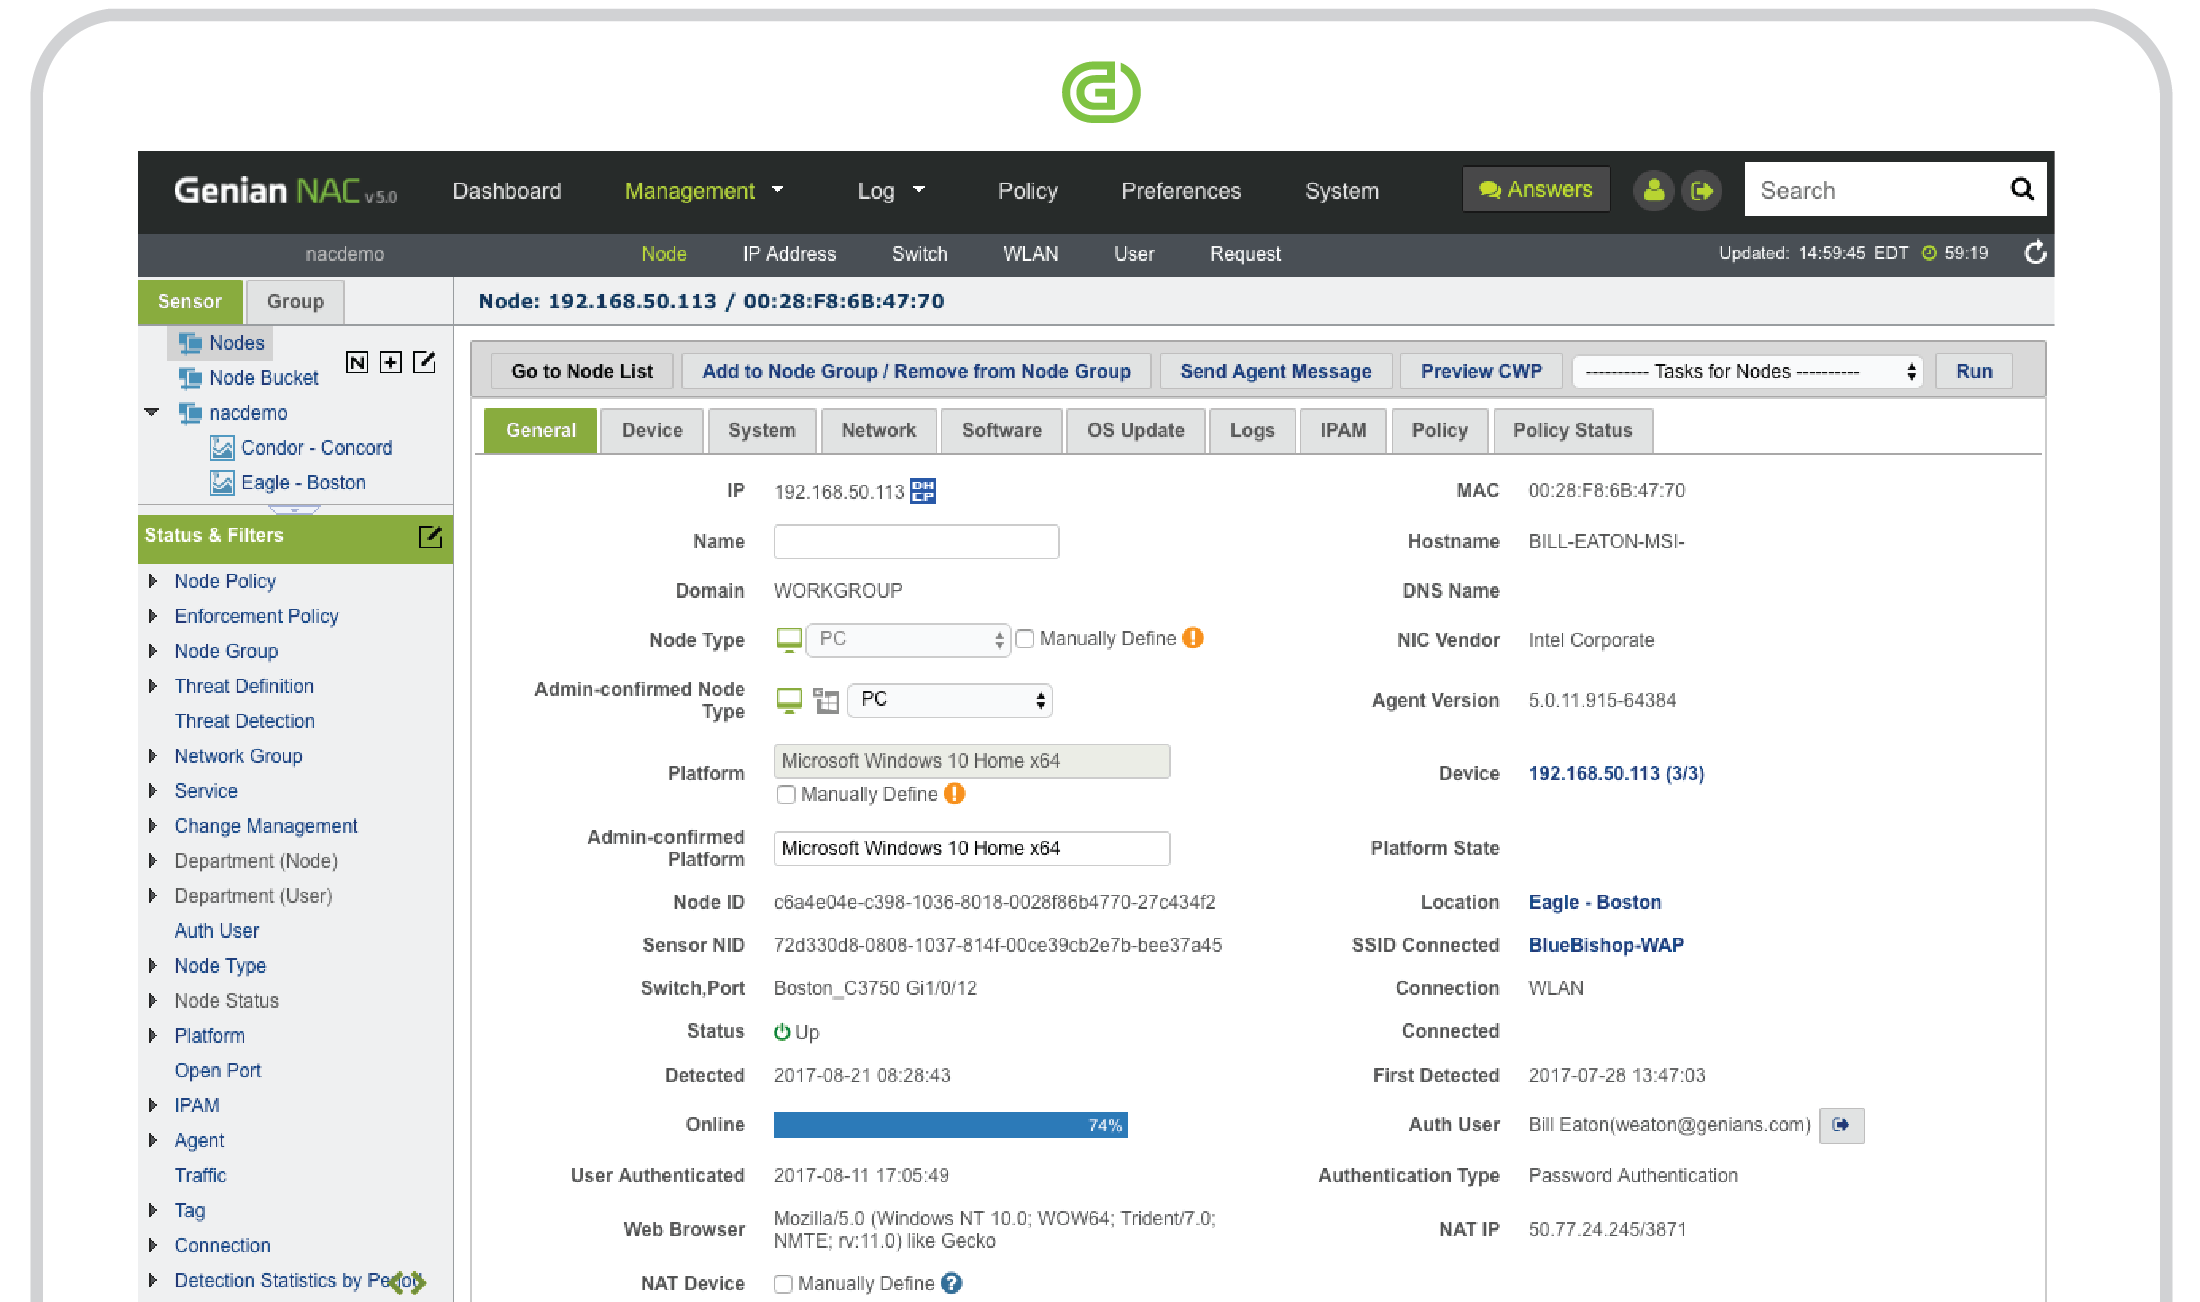Open the IP Address submenu item
This screenshot has width=2200, height=1302.
pos(789,254)
